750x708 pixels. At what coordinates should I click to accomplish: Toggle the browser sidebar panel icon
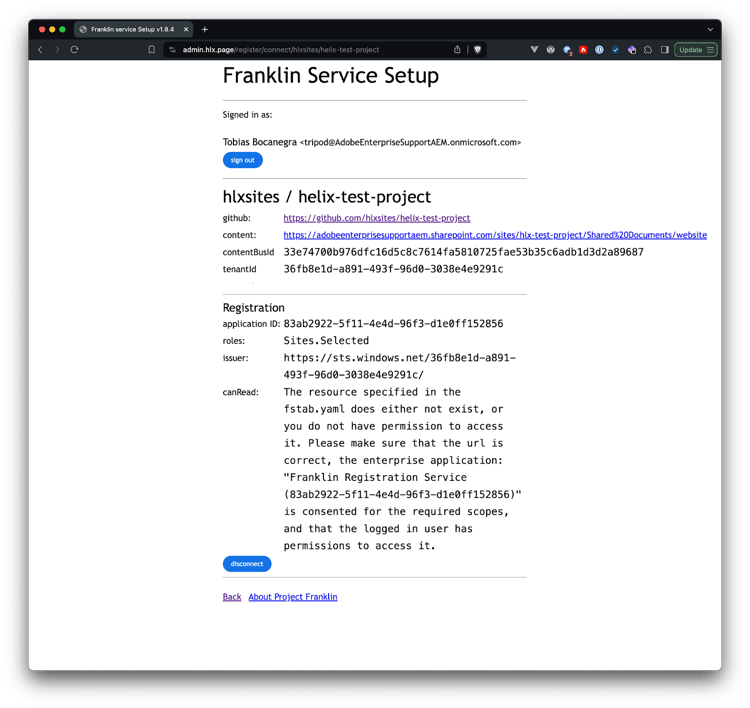(x=664, y=50)
